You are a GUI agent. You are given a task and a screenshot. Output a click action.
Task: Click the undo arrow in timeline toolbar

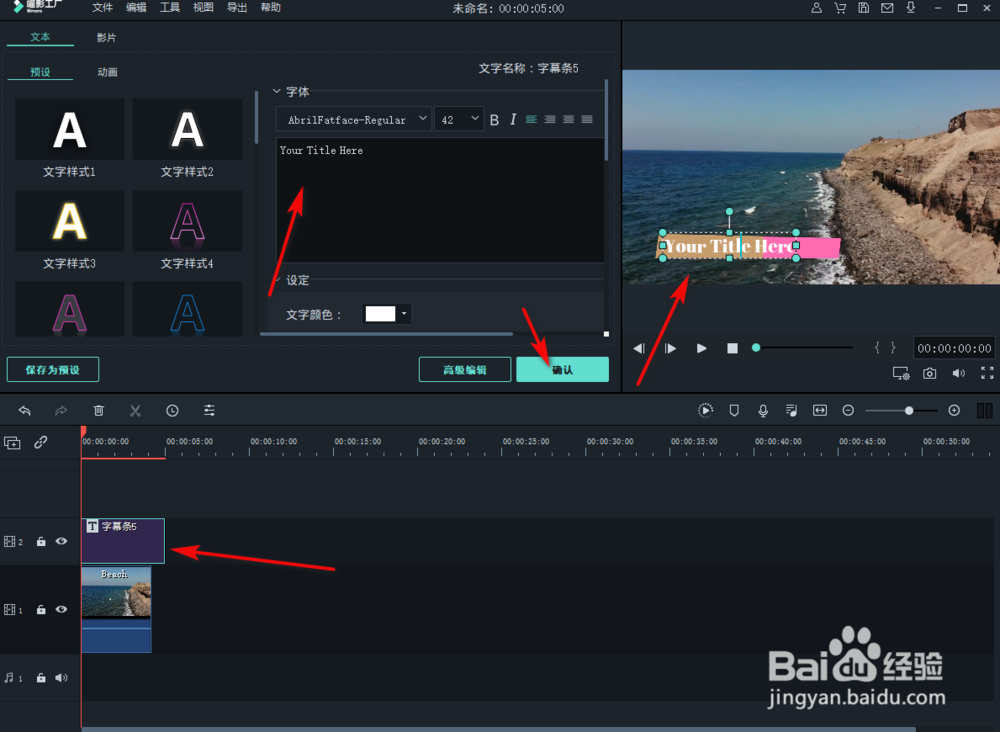coord(25,411)
